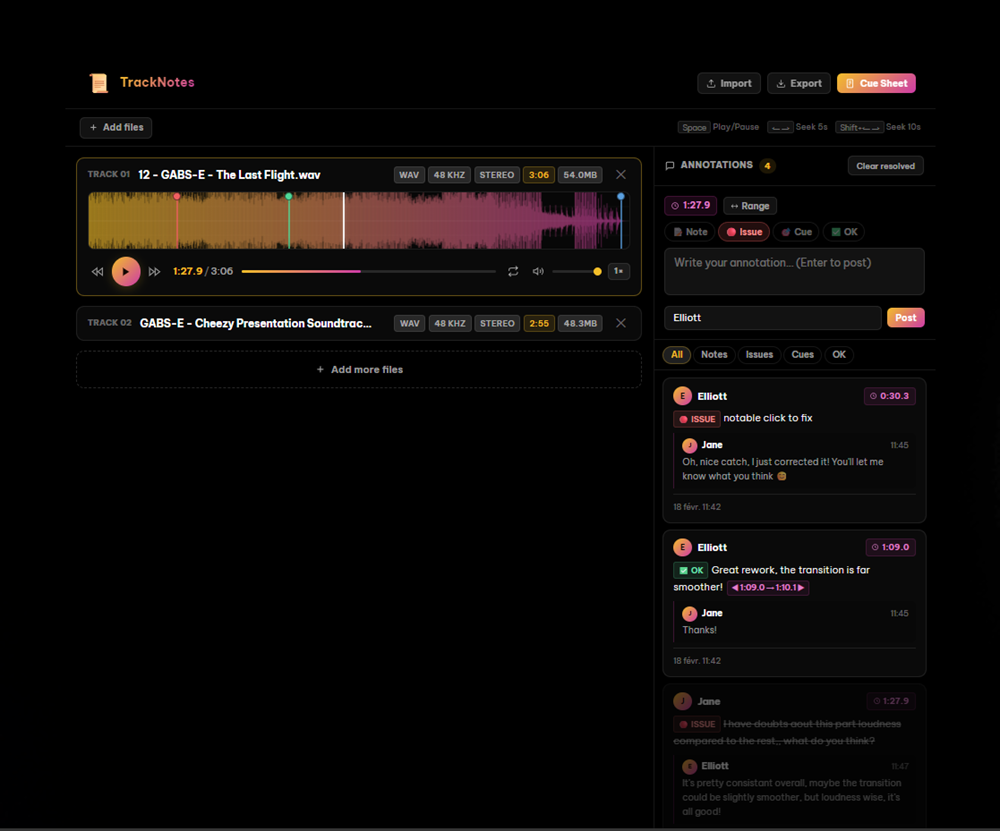Mute audio using the speaker icon
This screenshot has width=1000, height=831.
tap(538, 271)
